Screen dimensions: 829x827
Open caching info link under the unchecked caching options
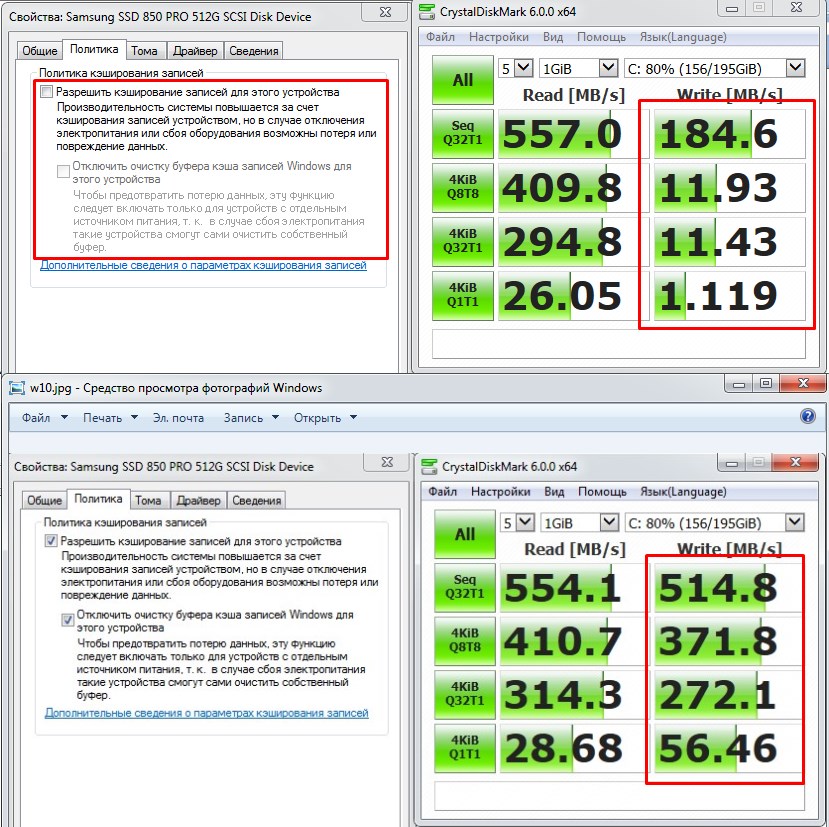point(204,265)
